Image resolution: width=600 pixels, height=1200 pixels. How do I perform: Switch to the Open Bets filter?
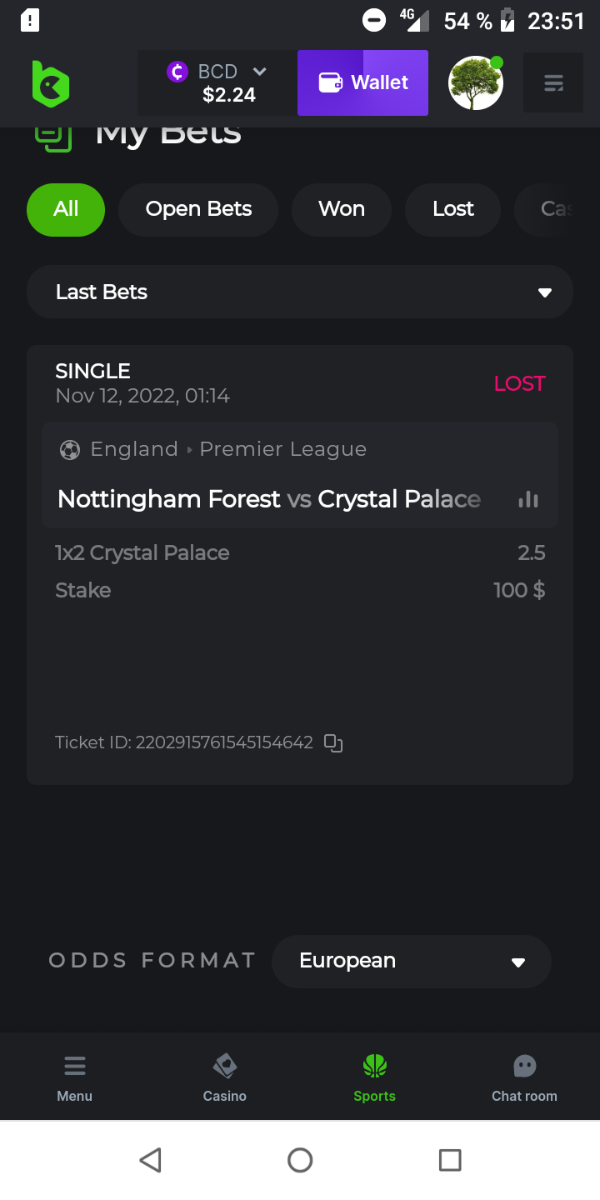tap(198, 209)
